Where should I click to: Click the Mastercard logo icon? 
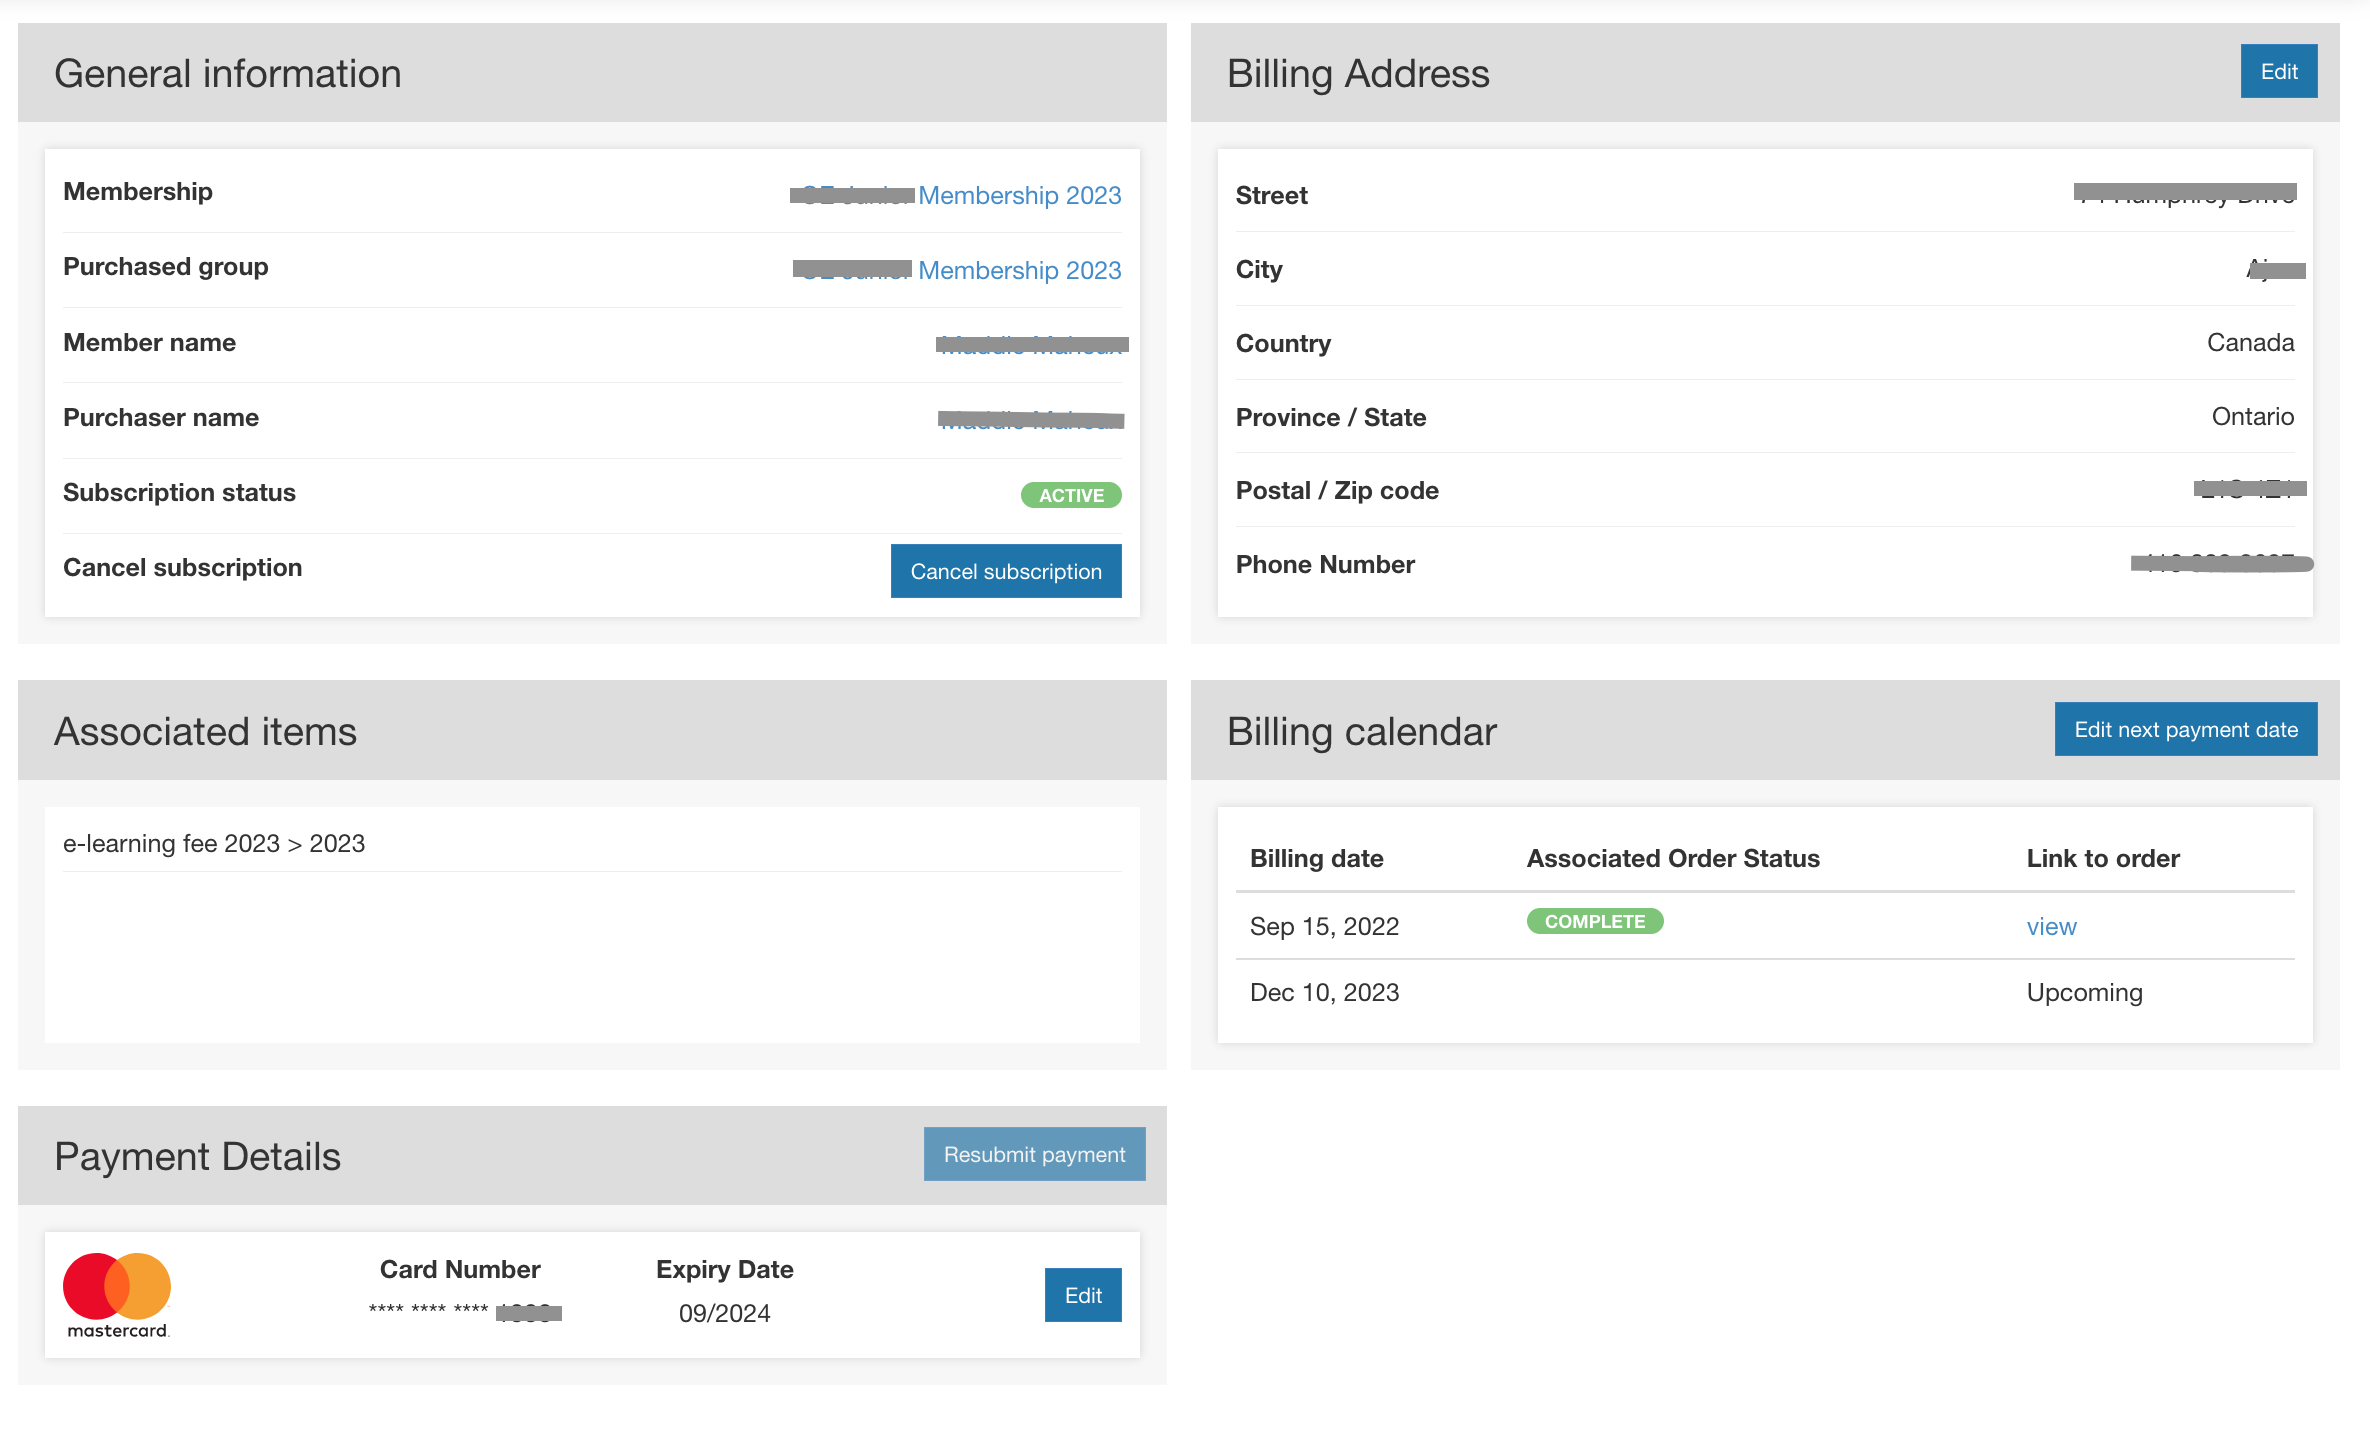(x=117, y=1294)
